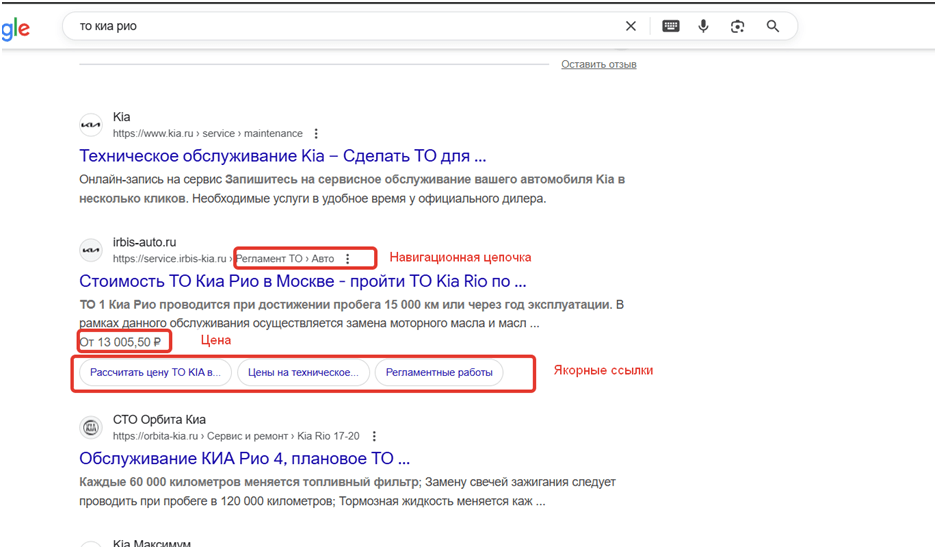
Task: Click the irbis-auto.ru result favicon
Action: [x=91, y=250]
